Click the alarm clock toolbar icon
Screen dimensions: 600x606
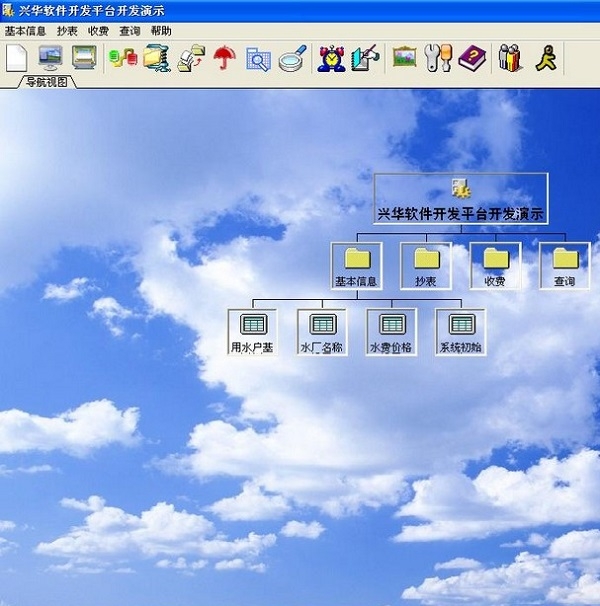[330, 58]
